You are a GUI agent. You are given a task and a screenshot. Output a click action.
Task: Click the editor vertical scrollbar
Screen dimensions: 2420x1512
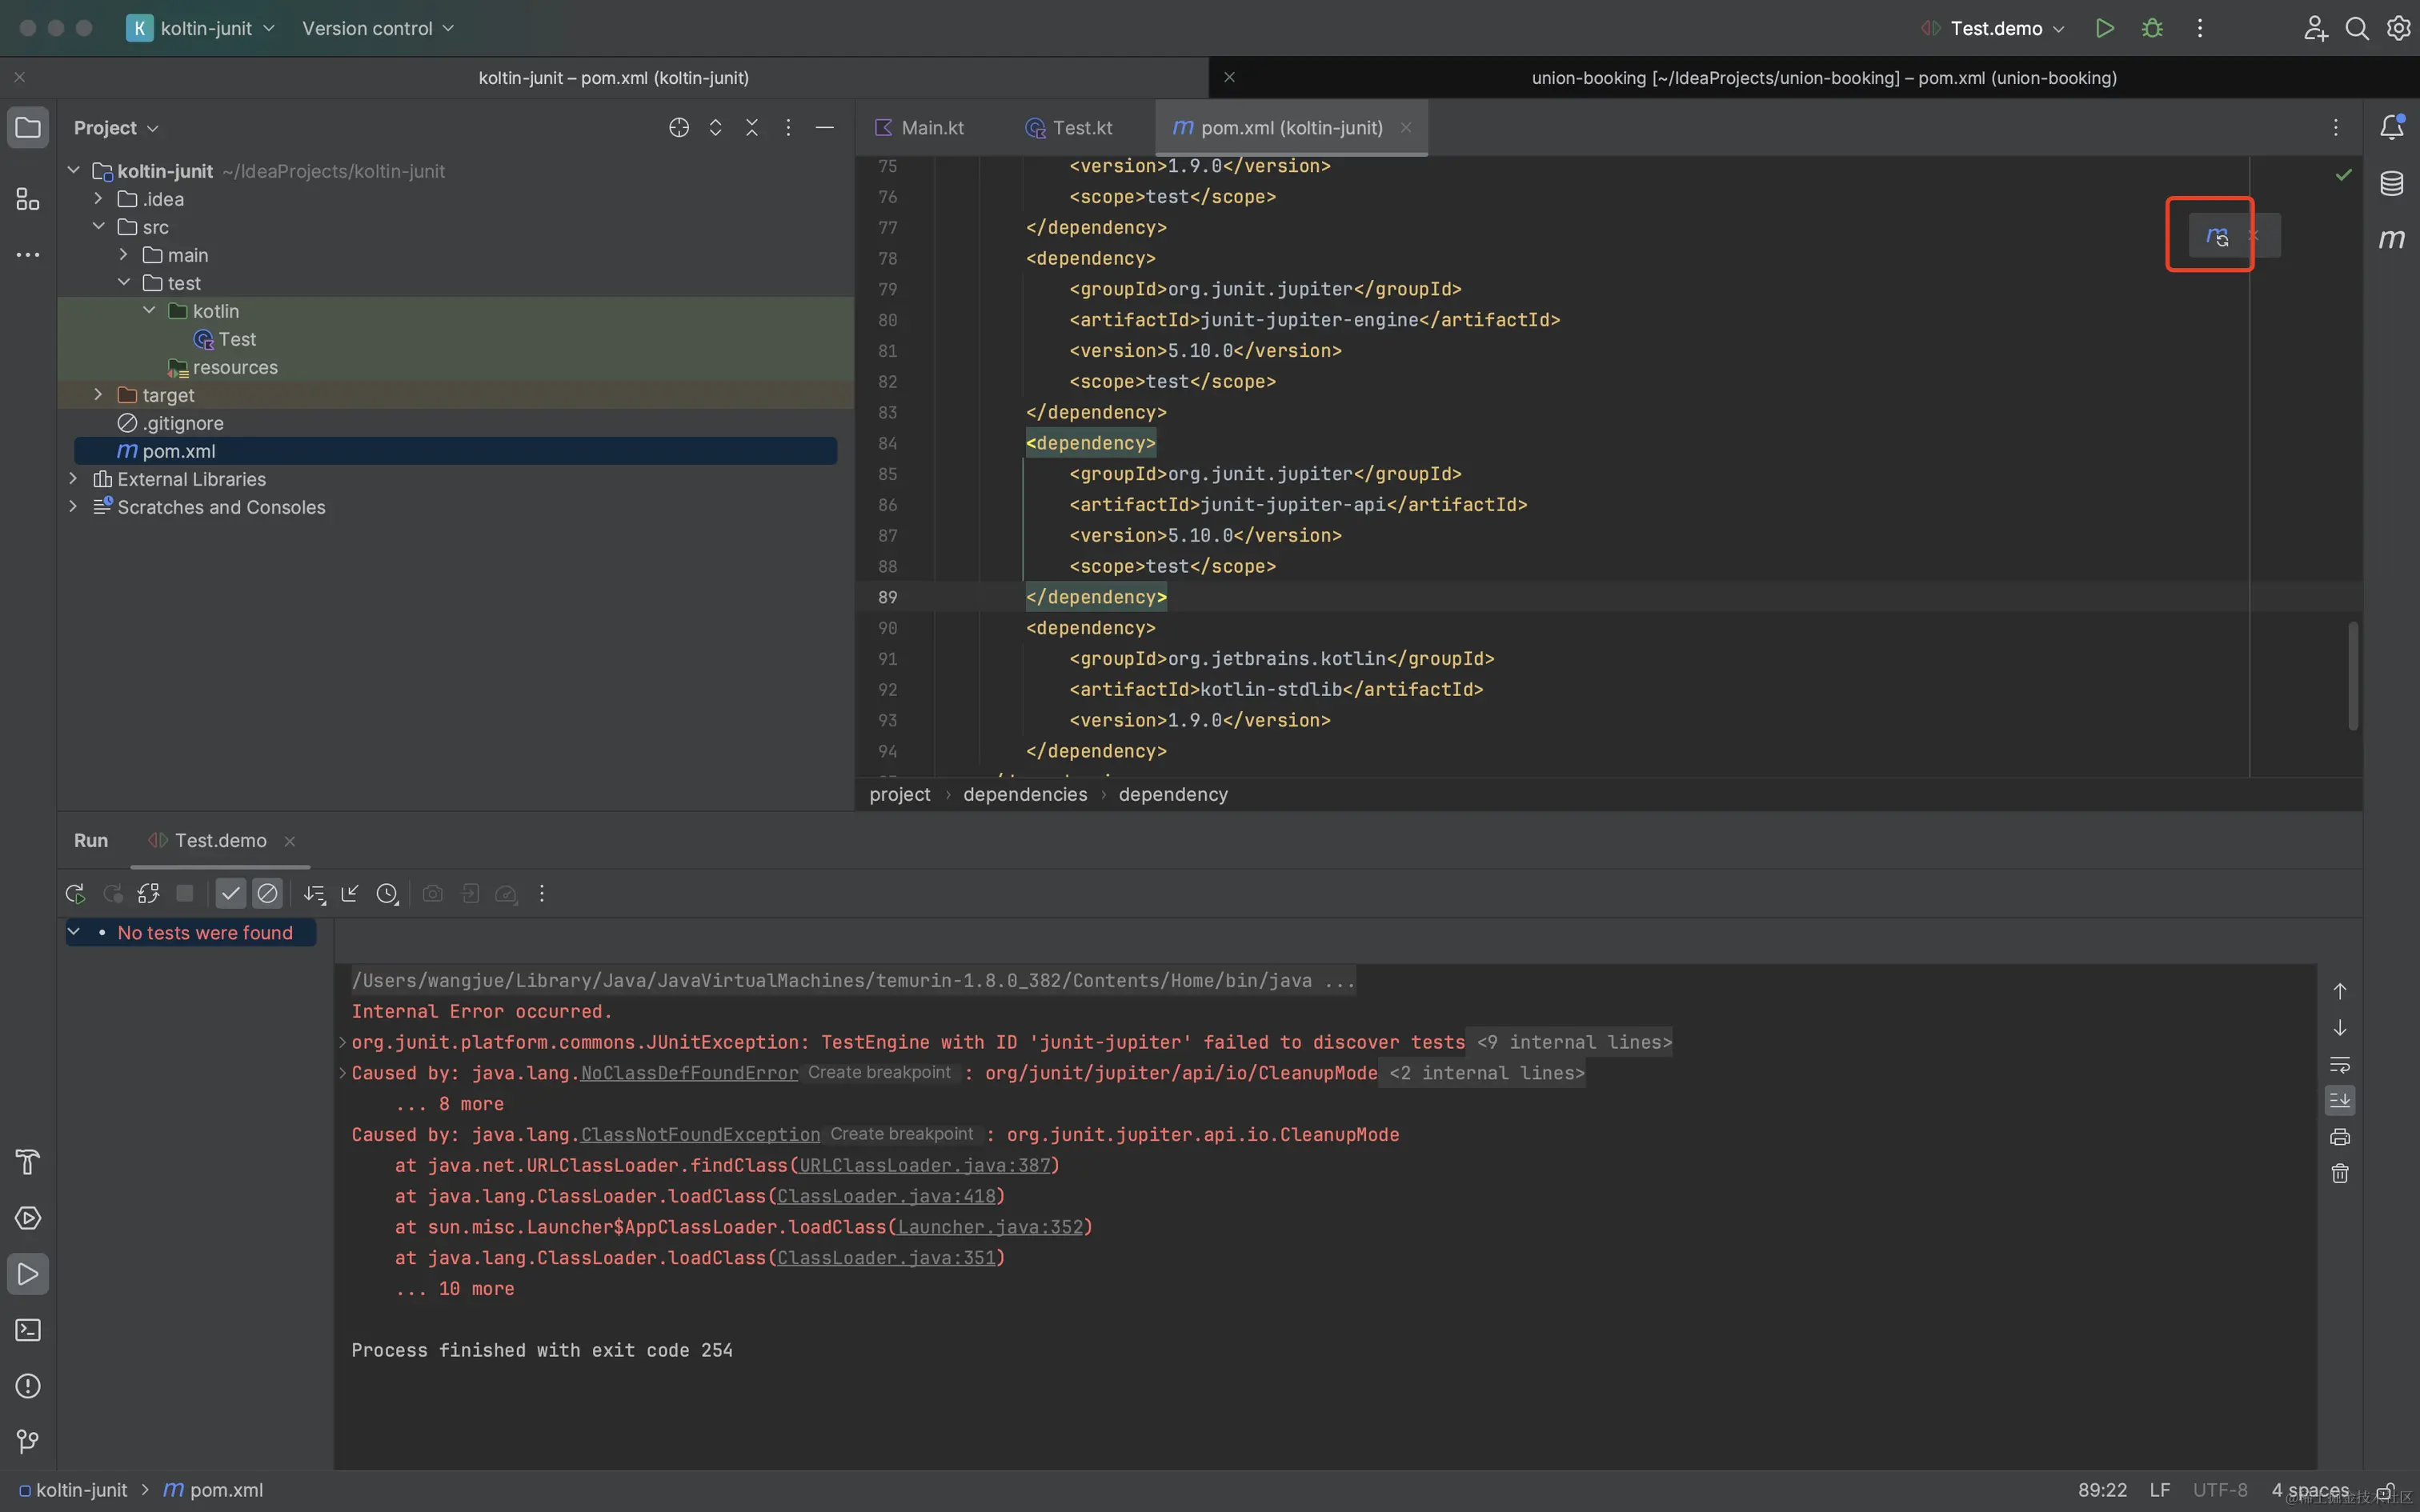pyautogui.click(x=2352, y=676)
